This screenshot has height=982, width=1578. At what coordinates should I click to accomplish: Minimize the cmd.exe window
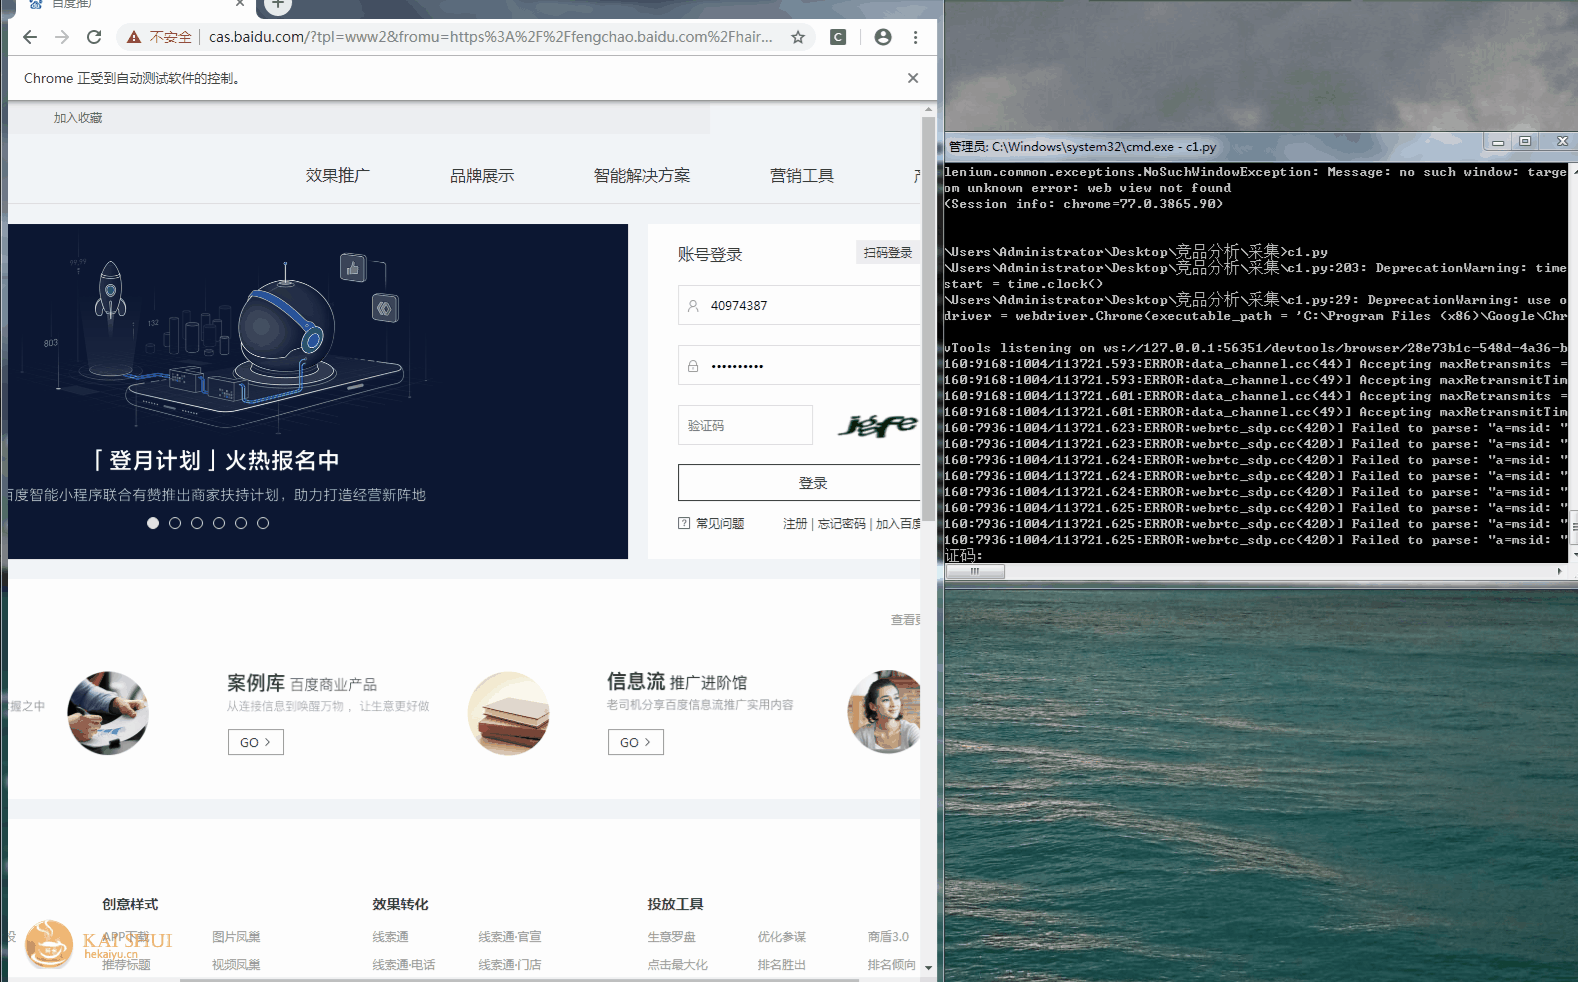[1498, 142]
